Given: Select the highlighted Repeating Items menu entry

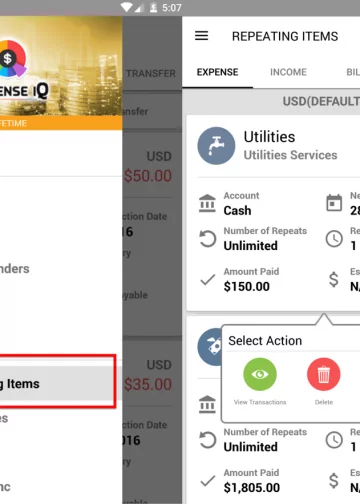Looking at the screenshot, I should point(57,383).
